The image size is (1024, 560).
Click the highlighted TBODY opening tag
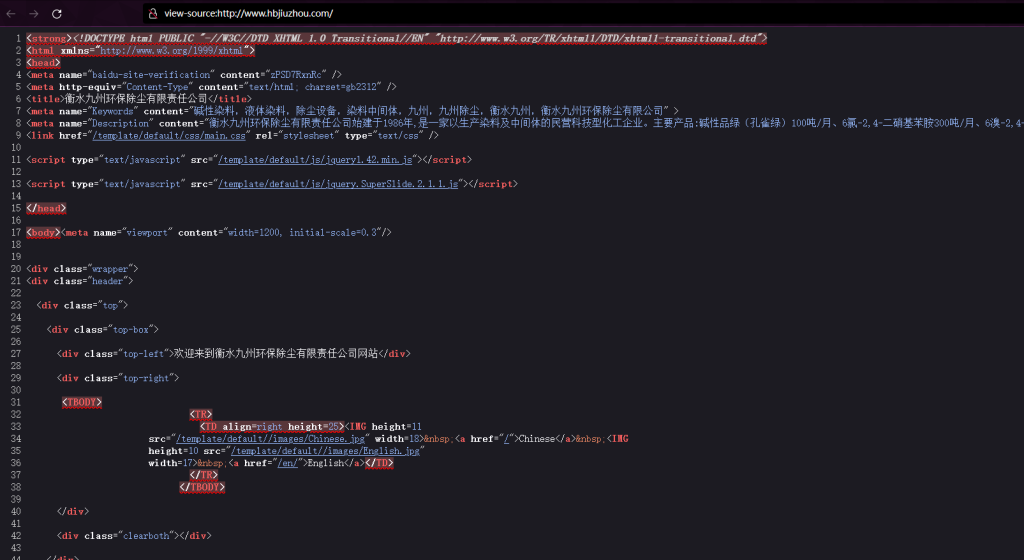tap(82, 402)
